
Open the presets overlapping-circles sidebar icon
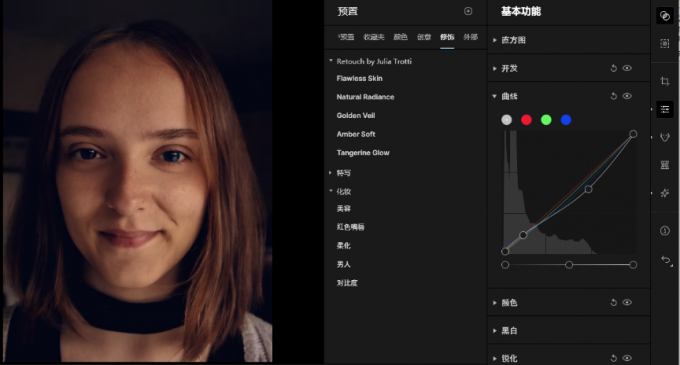click(x=664, y=16)
